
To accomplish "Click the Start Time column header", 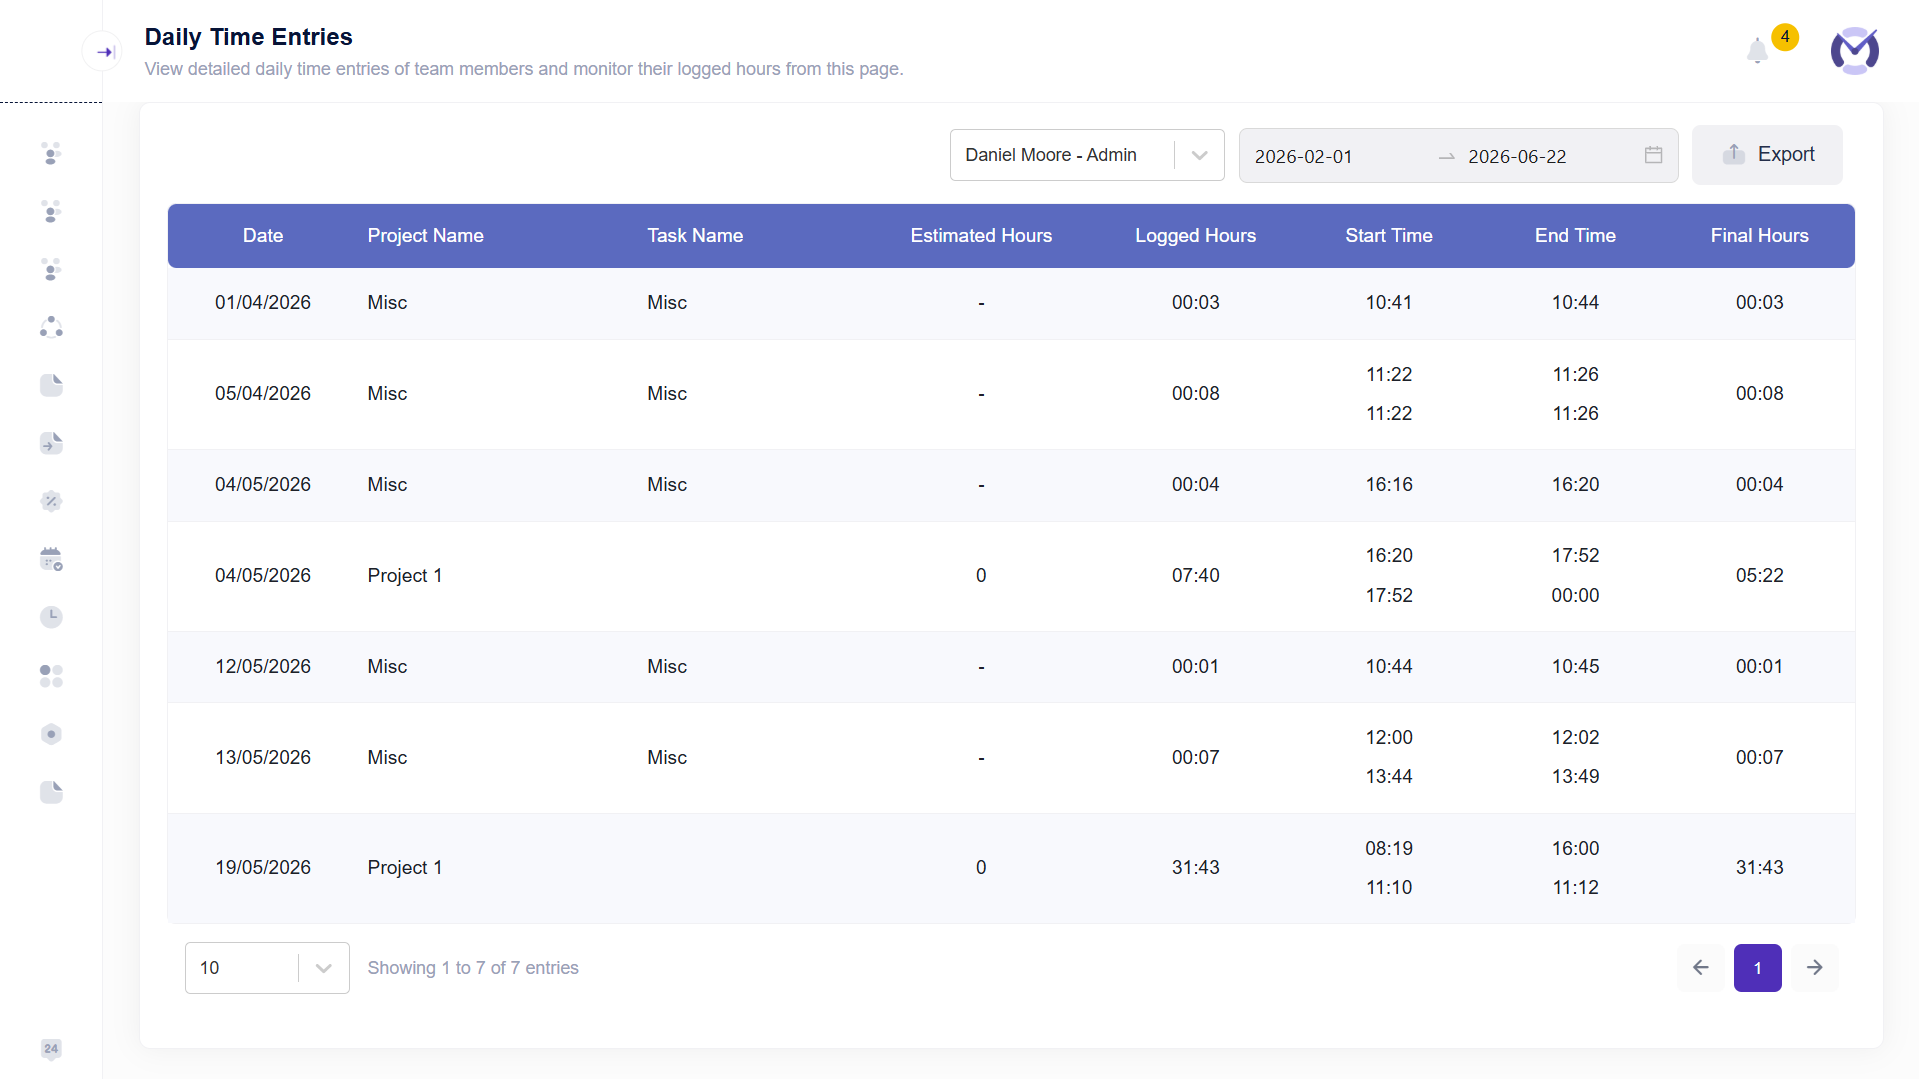I will pyautogui.click(x=1389, y=236).
